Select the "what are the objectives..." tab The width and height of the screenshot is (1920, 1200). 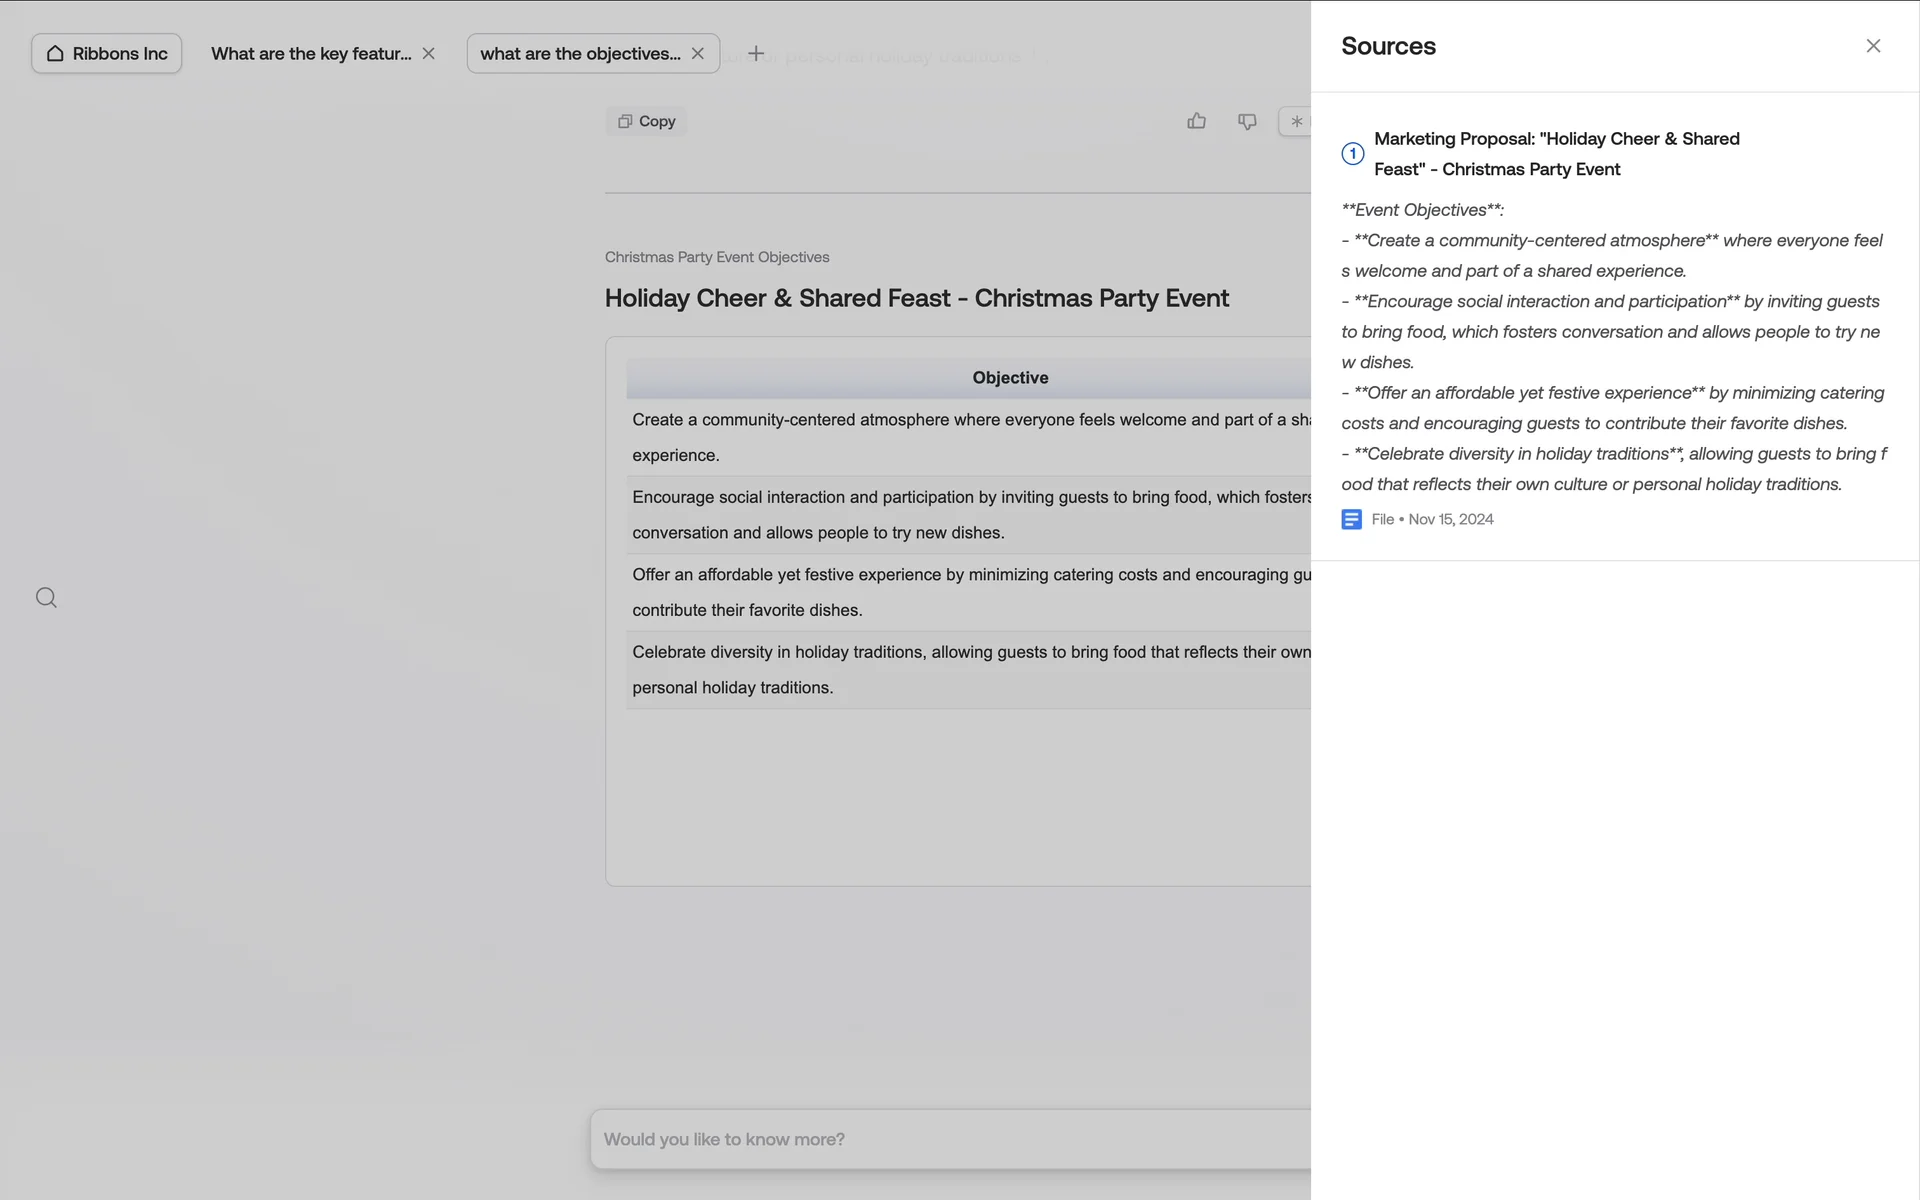580,53
